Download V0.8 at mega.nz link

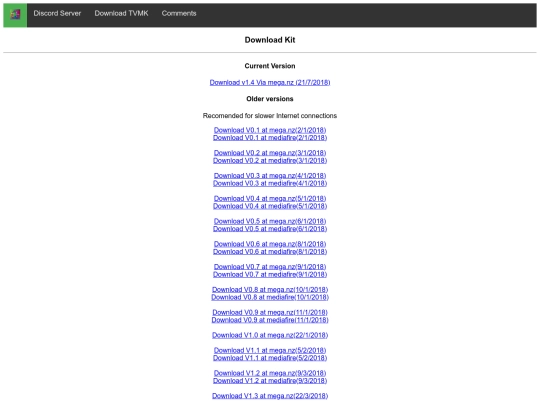pyautogui.click(x=270, y=290)
